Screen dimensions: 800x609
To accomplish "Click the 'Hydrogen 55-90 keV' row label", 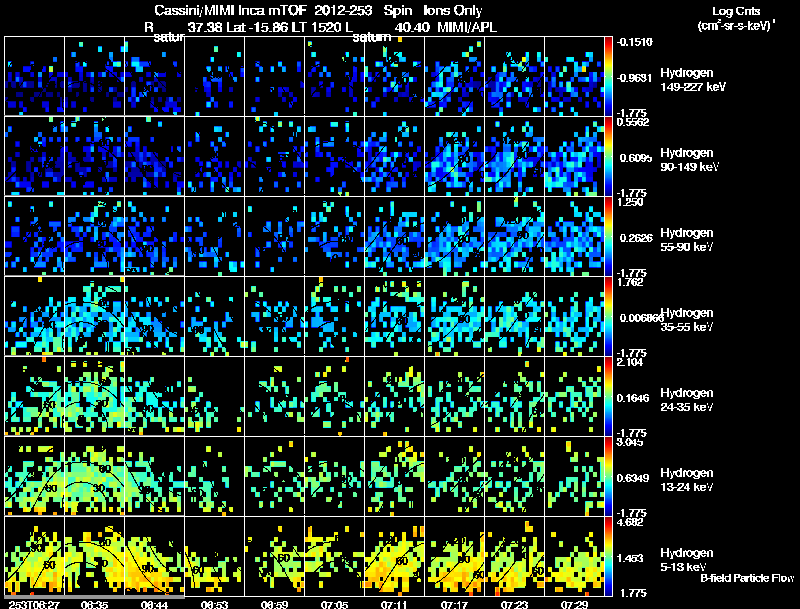I will click(x=687, y=240).
